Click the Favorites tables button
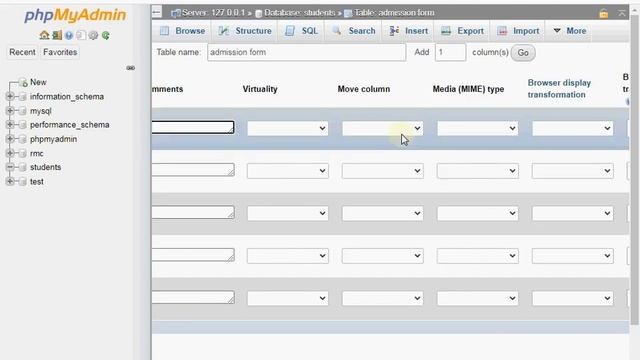 pos(60,52)
